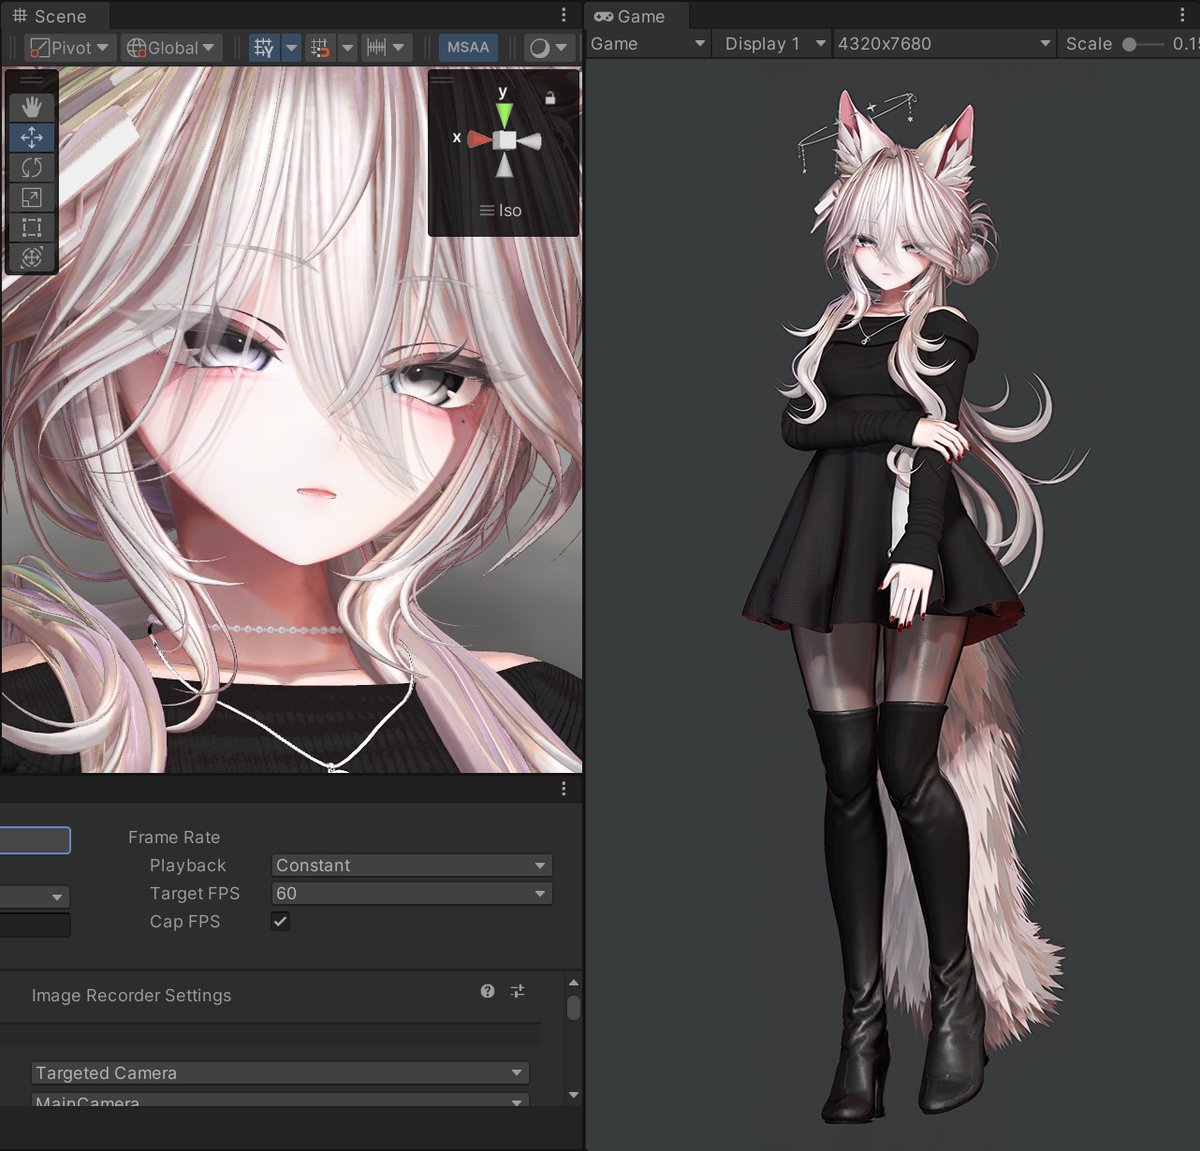Open the Global handle rotation dropdown
The width and height of the screenshot is (1200, 1151).
(x=171, y=47)
